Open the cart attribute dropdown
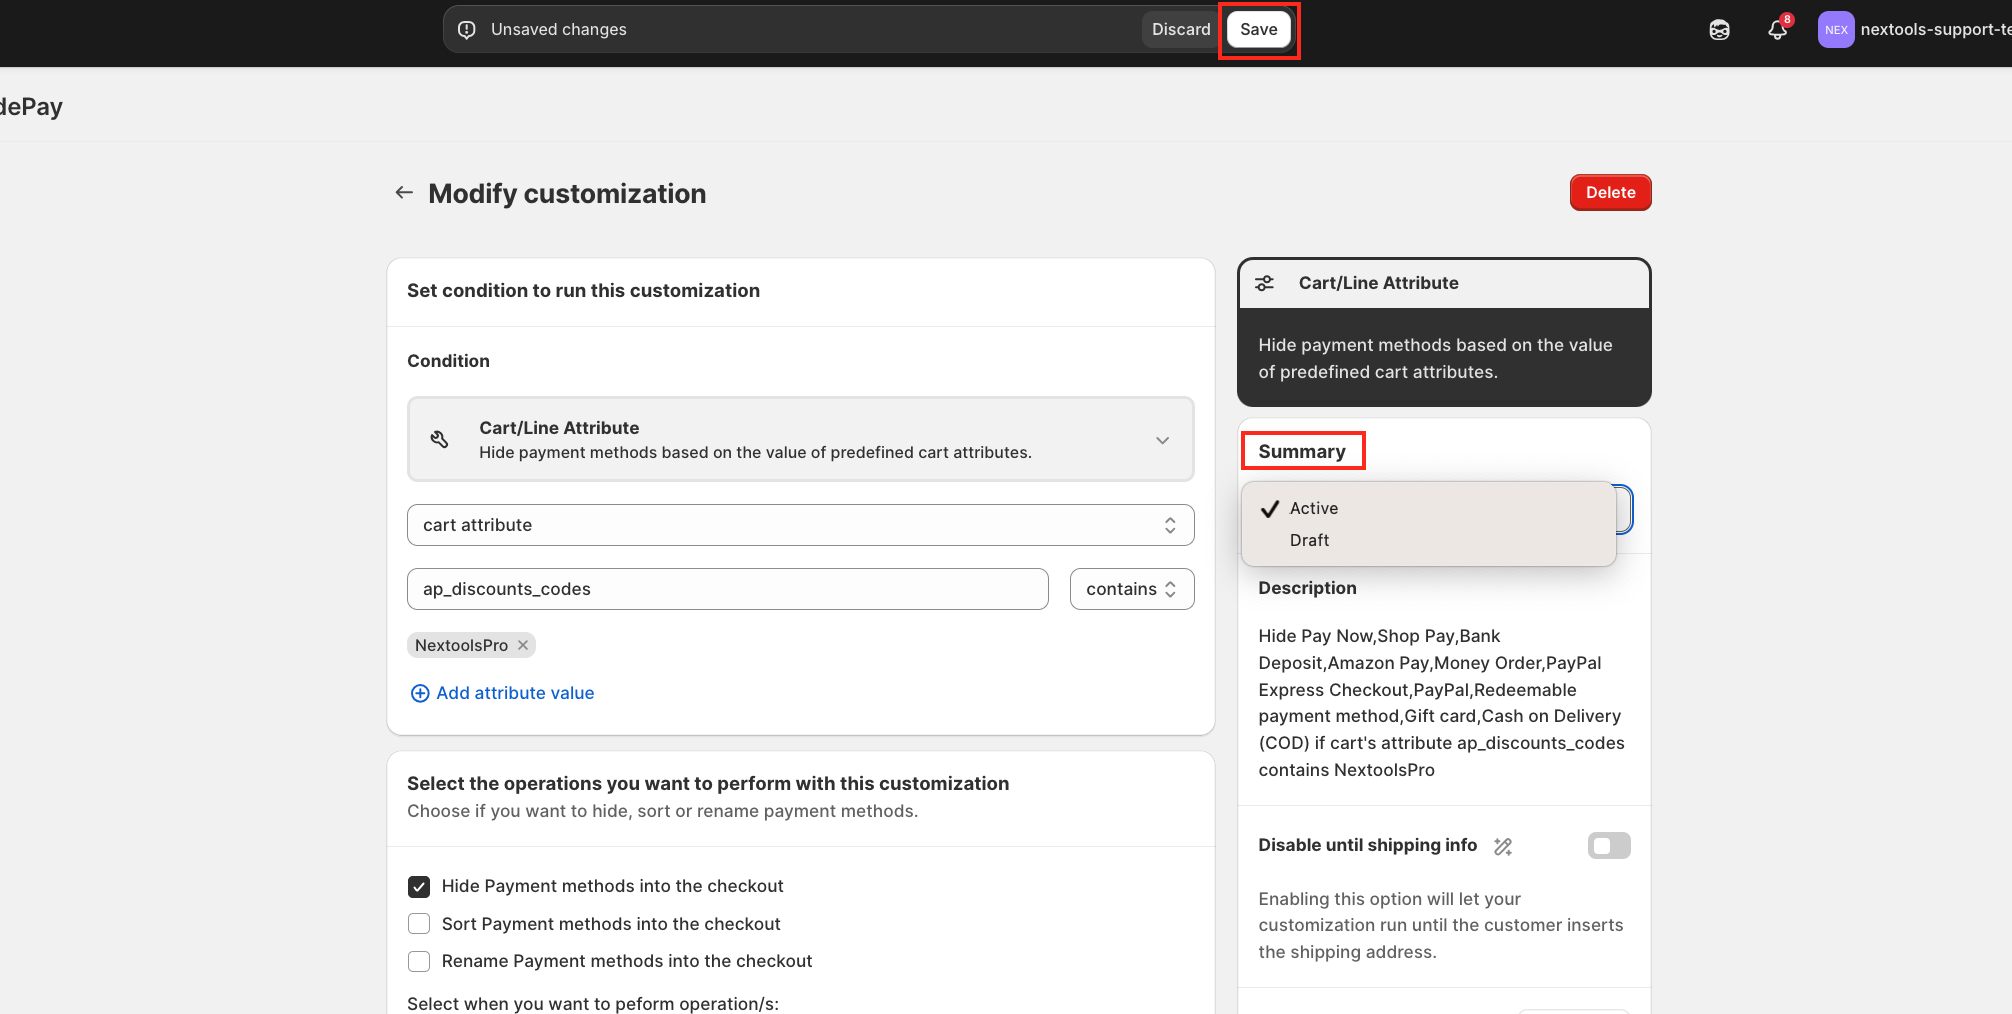 point(800,525)
